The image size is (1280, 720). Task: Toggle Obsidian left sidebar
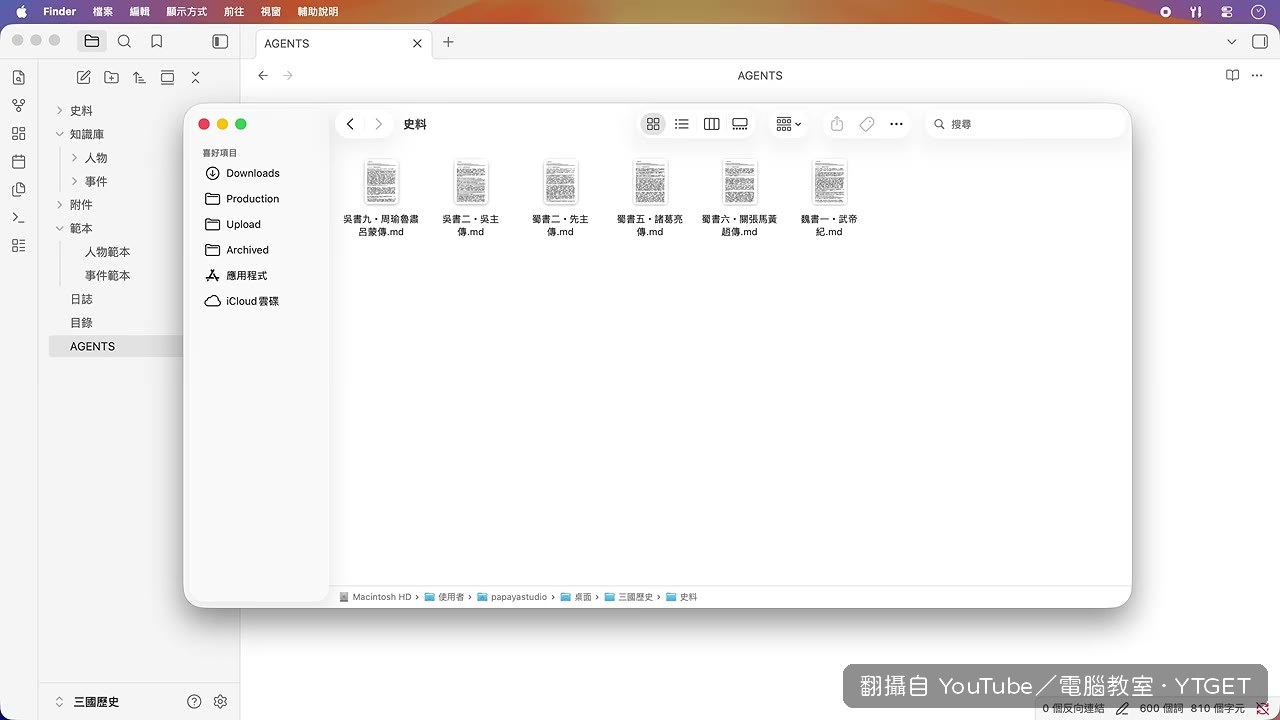coord(220,42)
